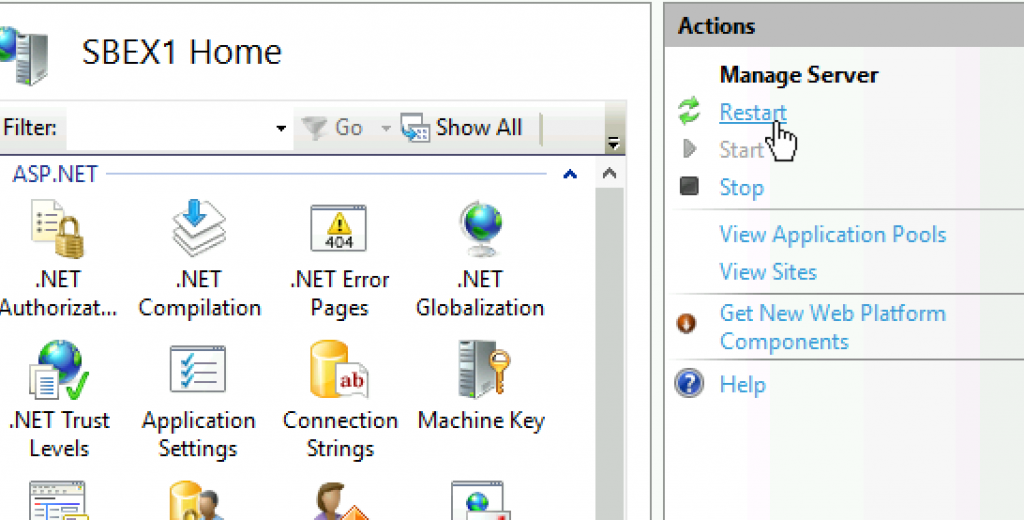This screenshot has width=1024, height=520.
Task: Open the View Application Pools link
Action: 833,235
